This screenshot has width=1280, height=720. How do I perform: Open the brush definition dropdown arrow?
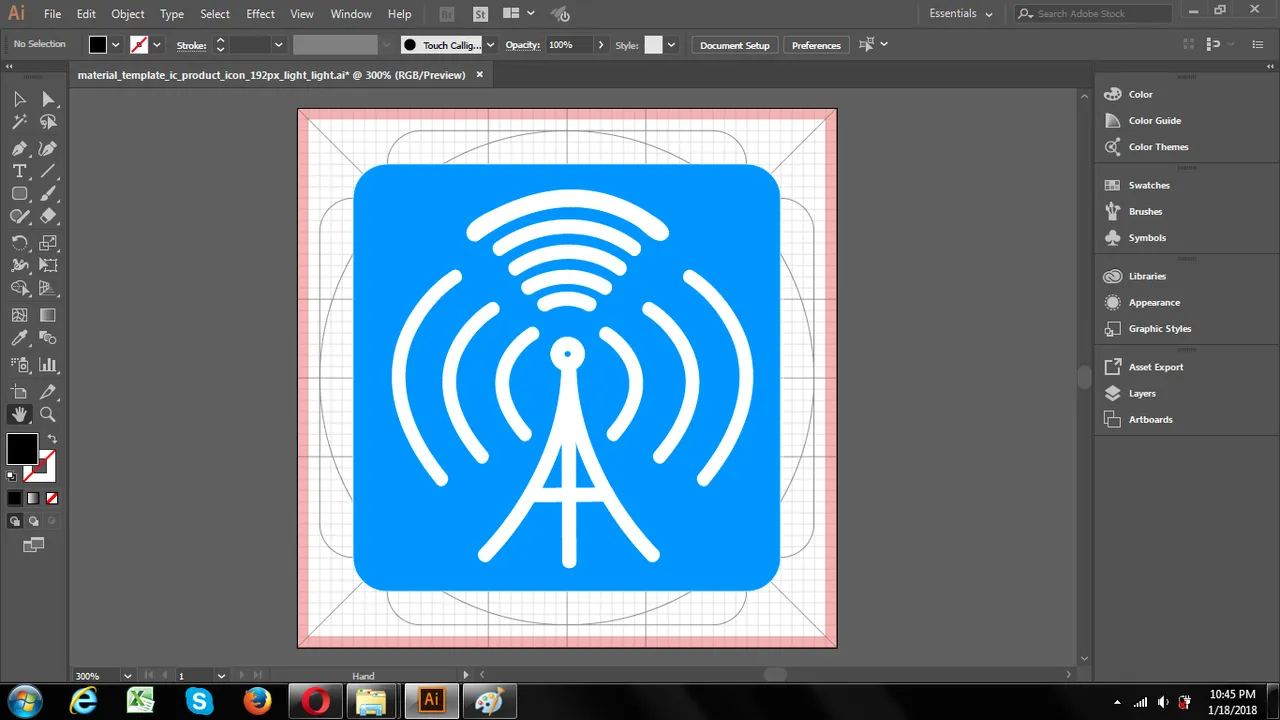pos(490,45)
